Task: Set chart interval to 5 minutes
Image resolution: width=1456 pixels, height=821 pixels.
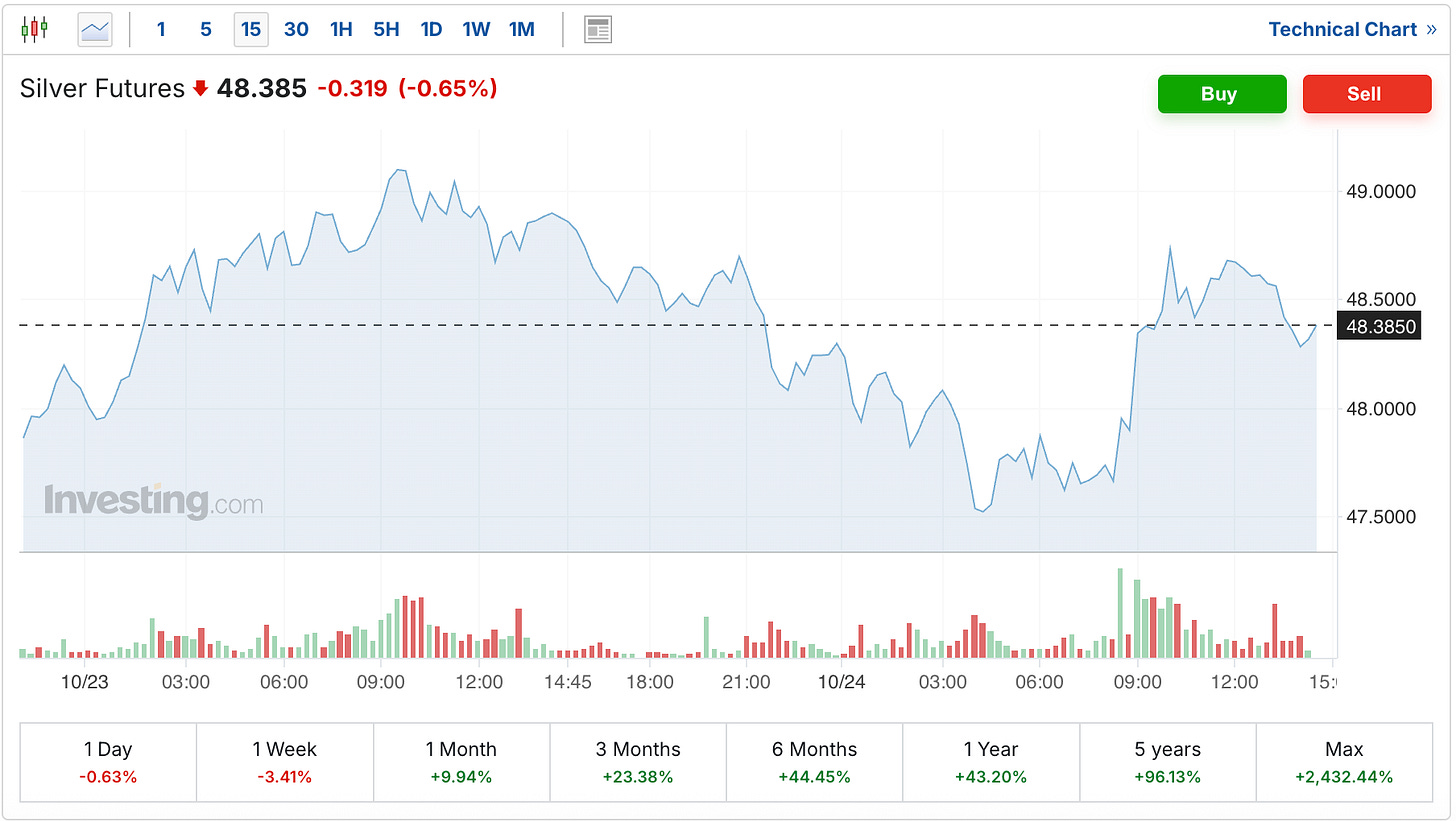Action: coord(206,29)
